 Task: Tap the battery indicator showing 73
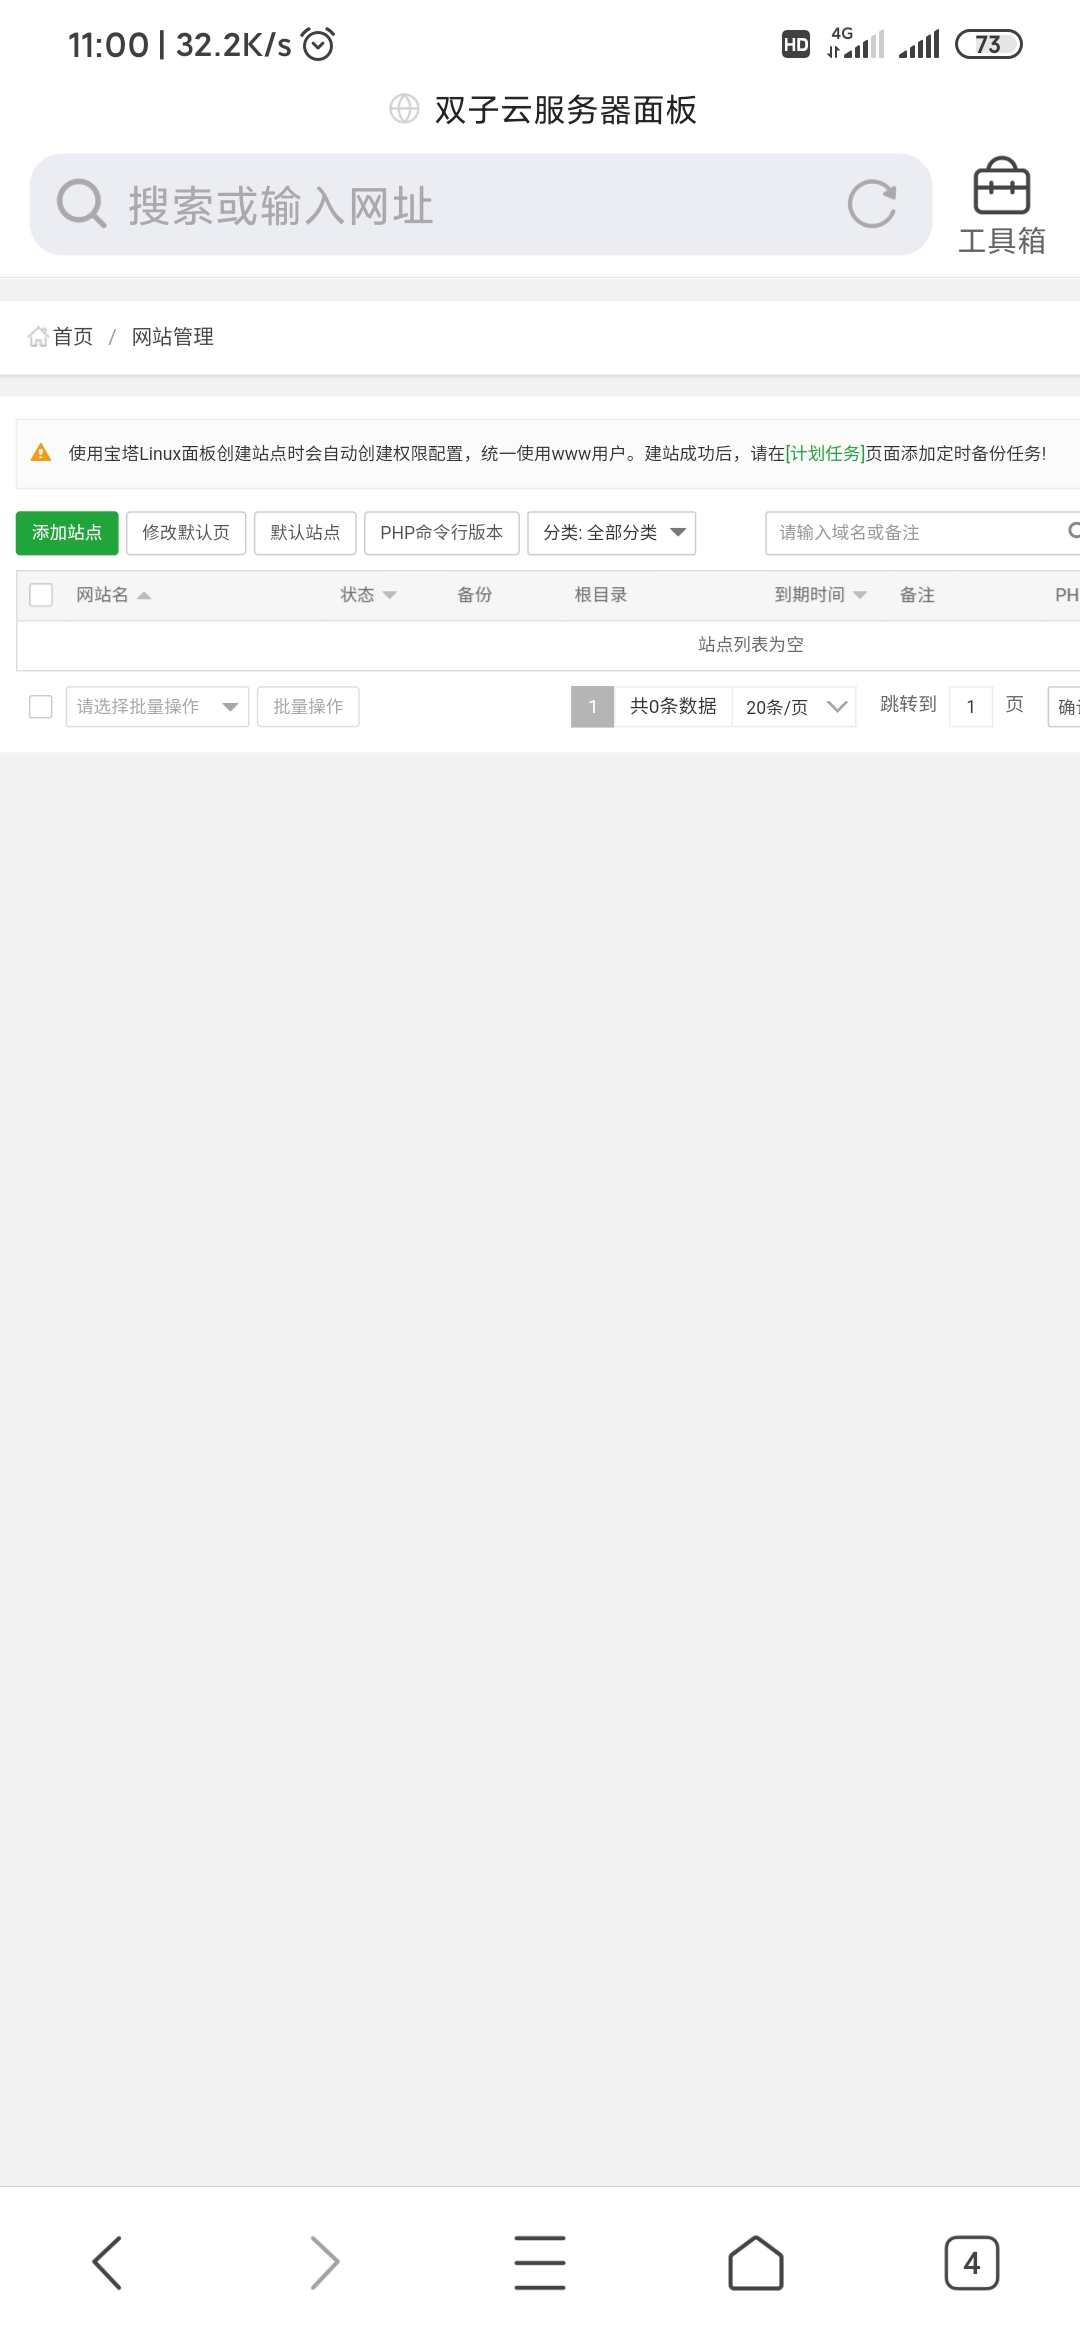989,44
